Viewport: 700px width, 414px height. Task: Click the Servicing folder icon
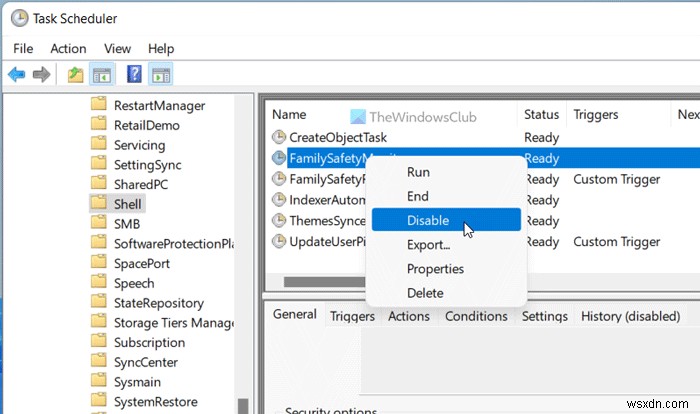coord(99,143)
